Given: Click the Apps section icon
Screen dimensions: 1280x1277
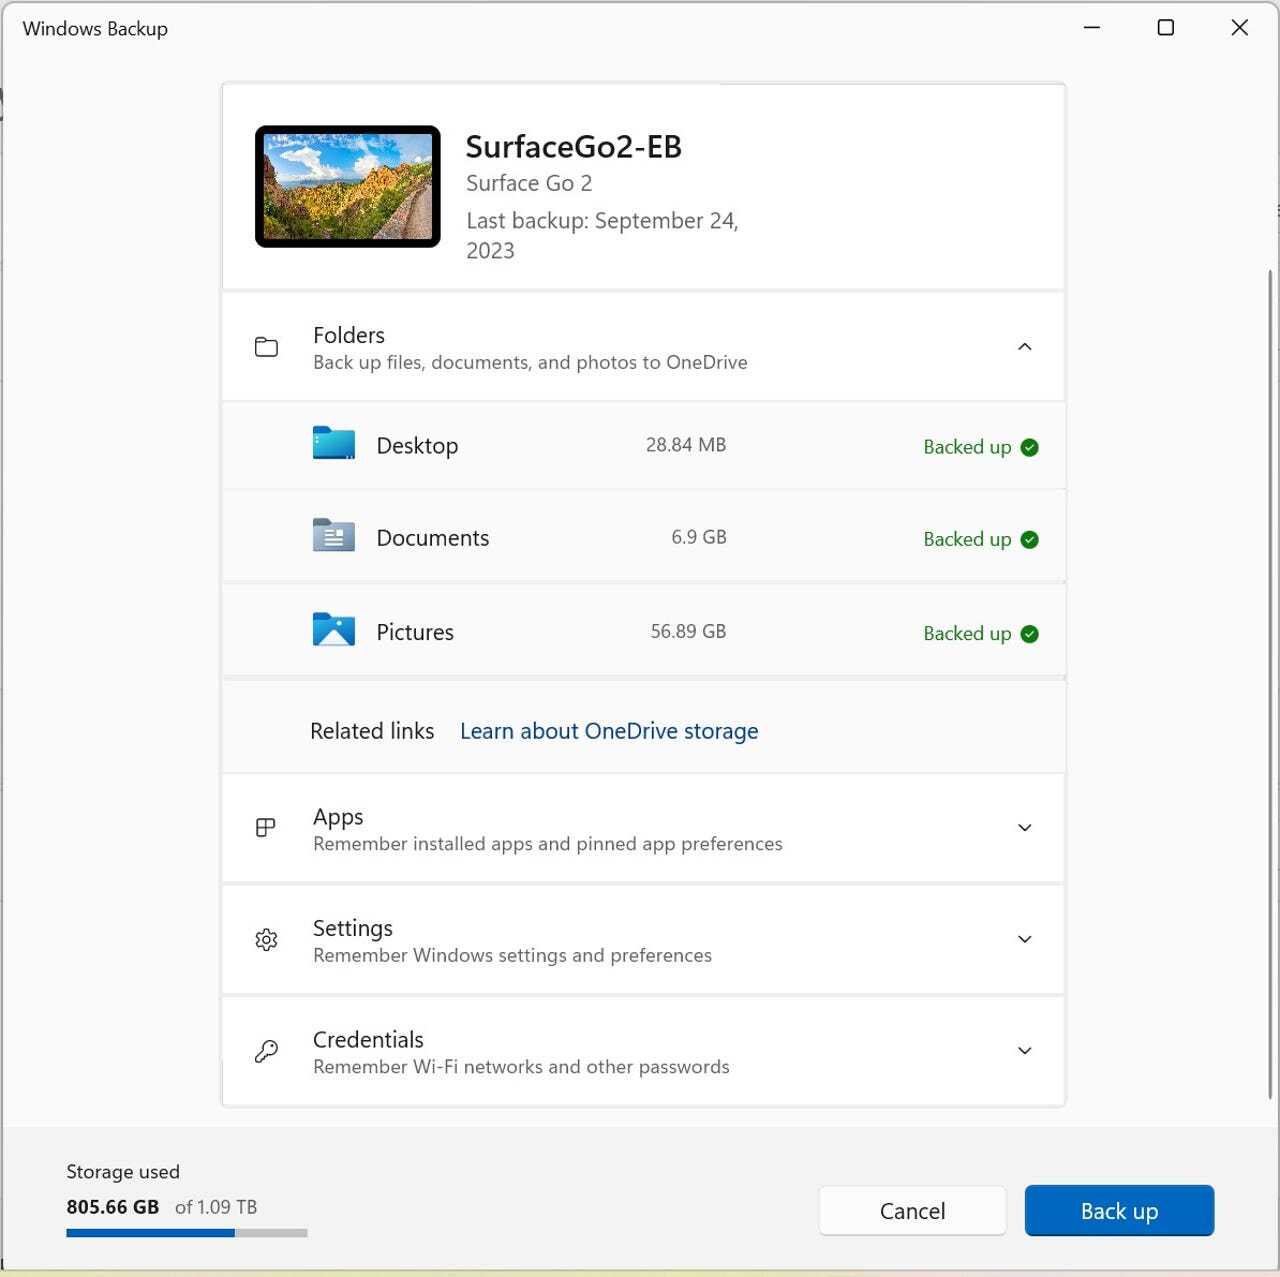Looking at the screenshot, I should (266, 828).
